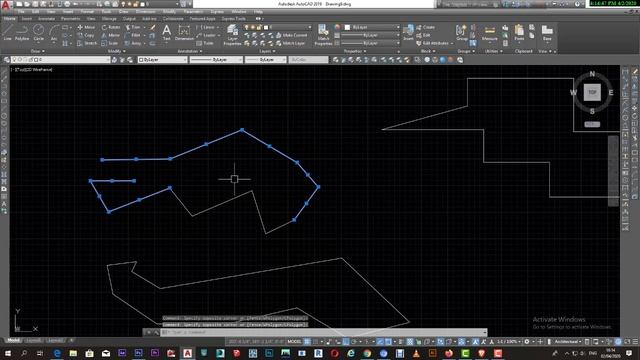Open the ByLayer color dropdown in Properties panel
Viewport: 640px width, 360px height.
371,27
